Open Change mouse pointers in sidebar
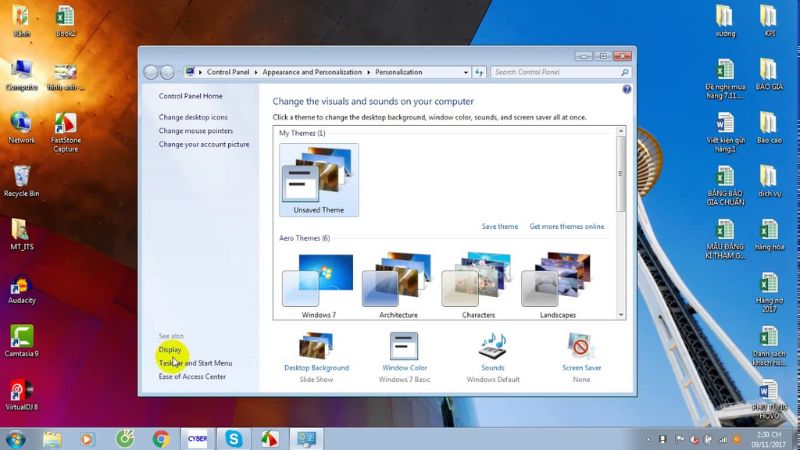Screen dimensions: 800x450 pyautogui.click(x=195, y=131)
